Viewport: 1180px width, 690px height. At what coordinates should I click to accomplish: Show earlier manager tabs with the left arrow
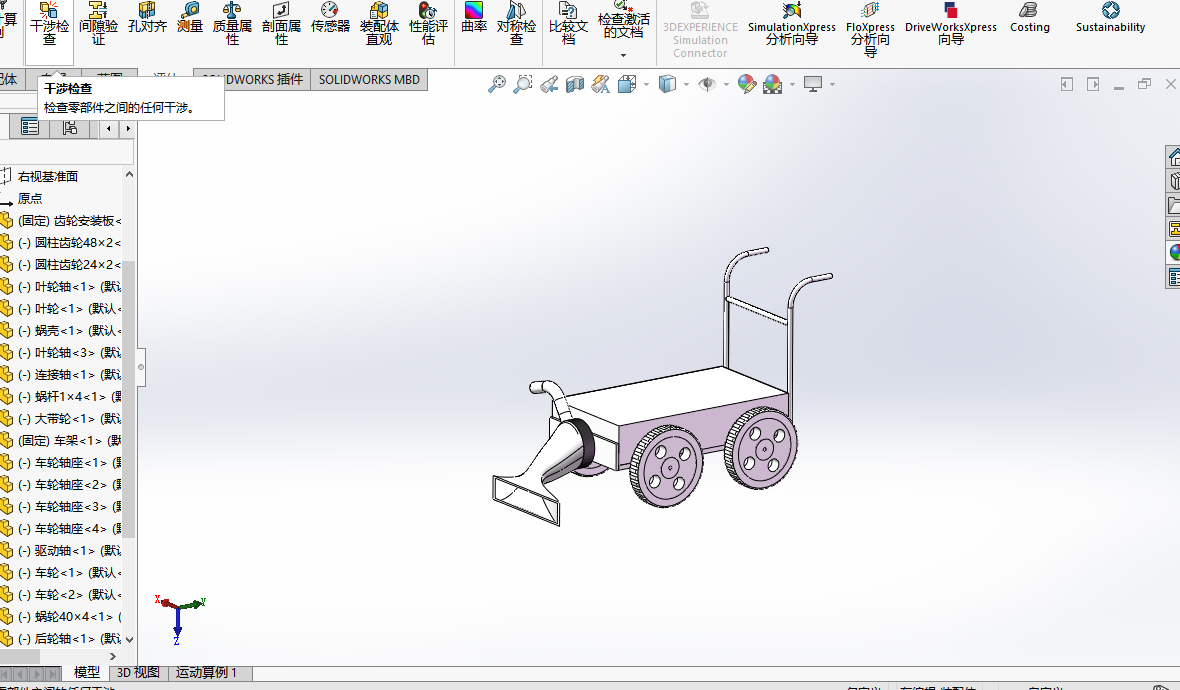coord(109,129)
